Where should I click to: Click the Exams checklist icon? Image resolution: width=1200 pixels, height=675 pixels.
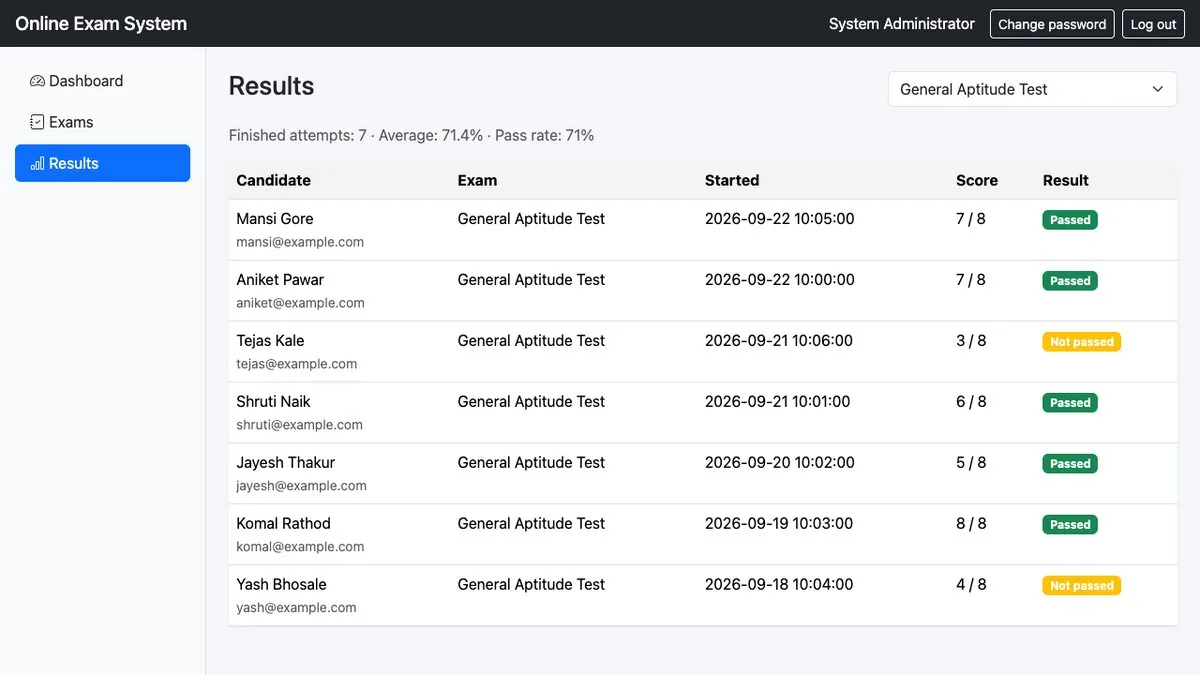tap(37, 122)
